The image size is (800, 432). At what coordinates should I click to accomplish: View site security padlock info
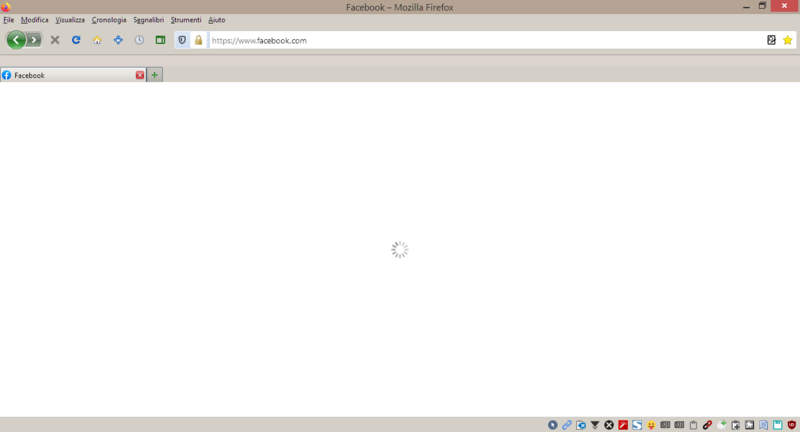click(198, 40)
